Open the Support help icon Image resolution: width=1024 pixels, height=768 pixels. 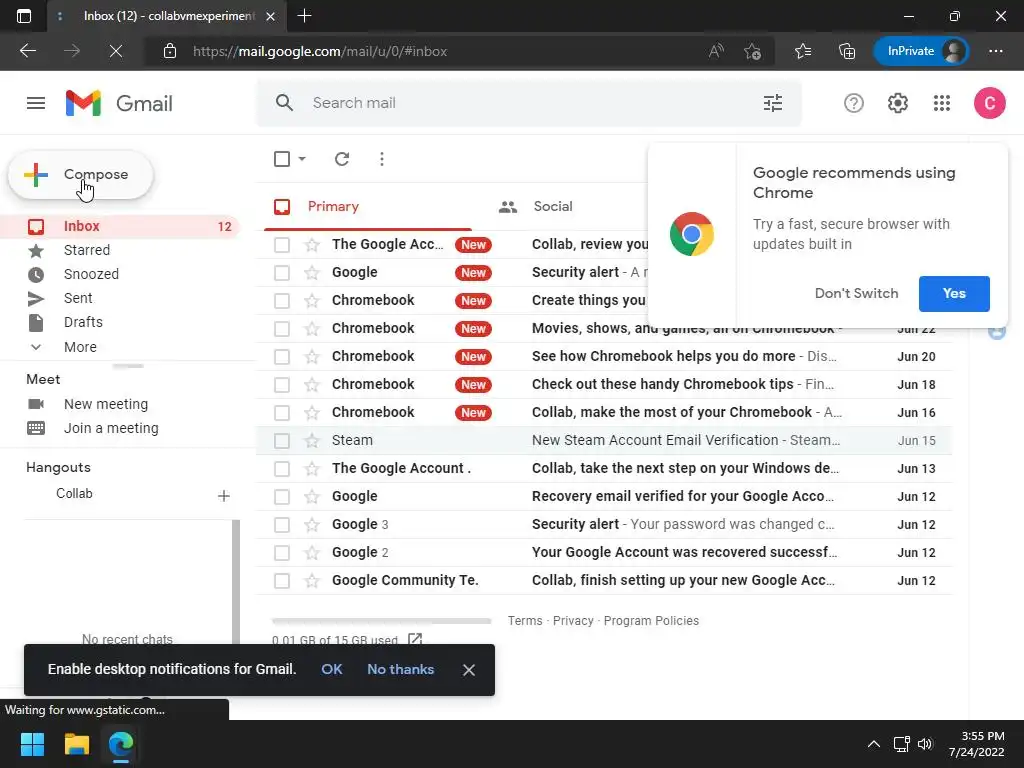pyautogui.click(x=854, y=103)
